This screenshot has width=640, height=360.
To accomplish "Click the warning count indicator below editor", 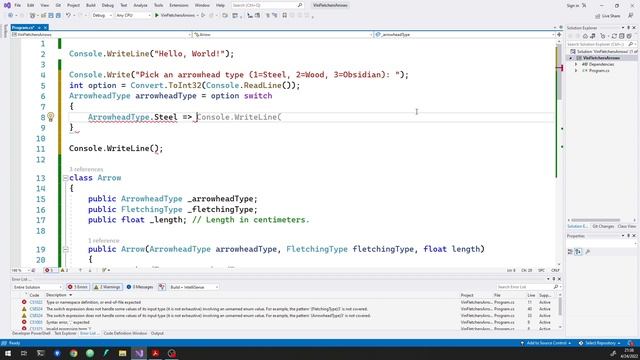I will [x=64, y=270].
